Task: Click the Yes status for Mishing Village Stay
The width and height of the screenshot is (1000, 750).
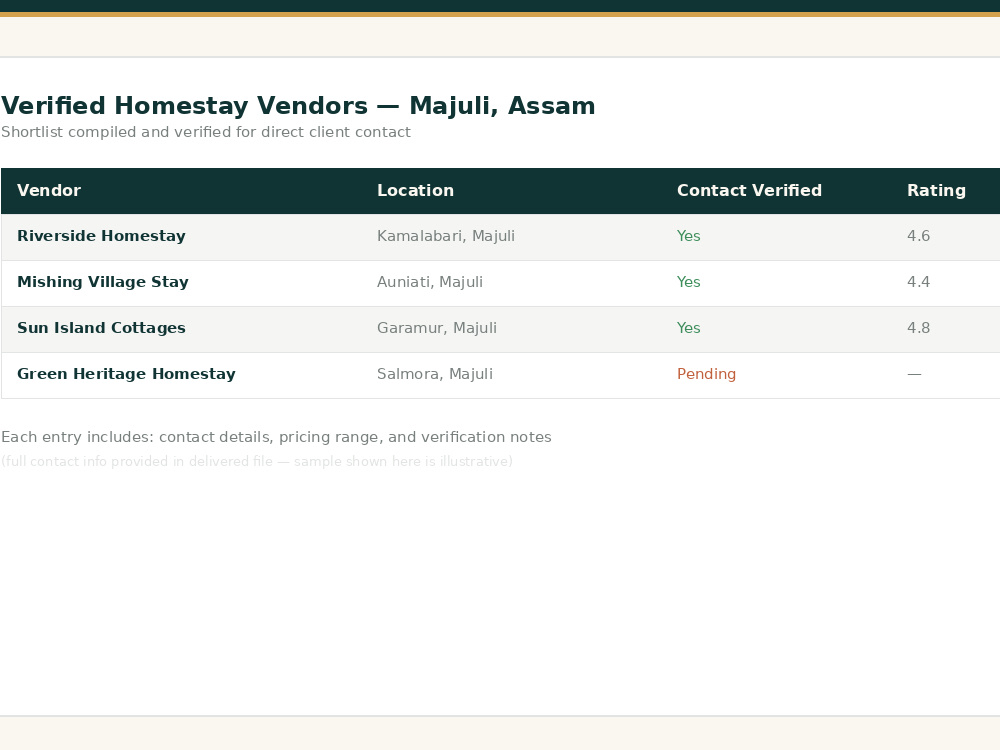Action: (x=689, y=282)
